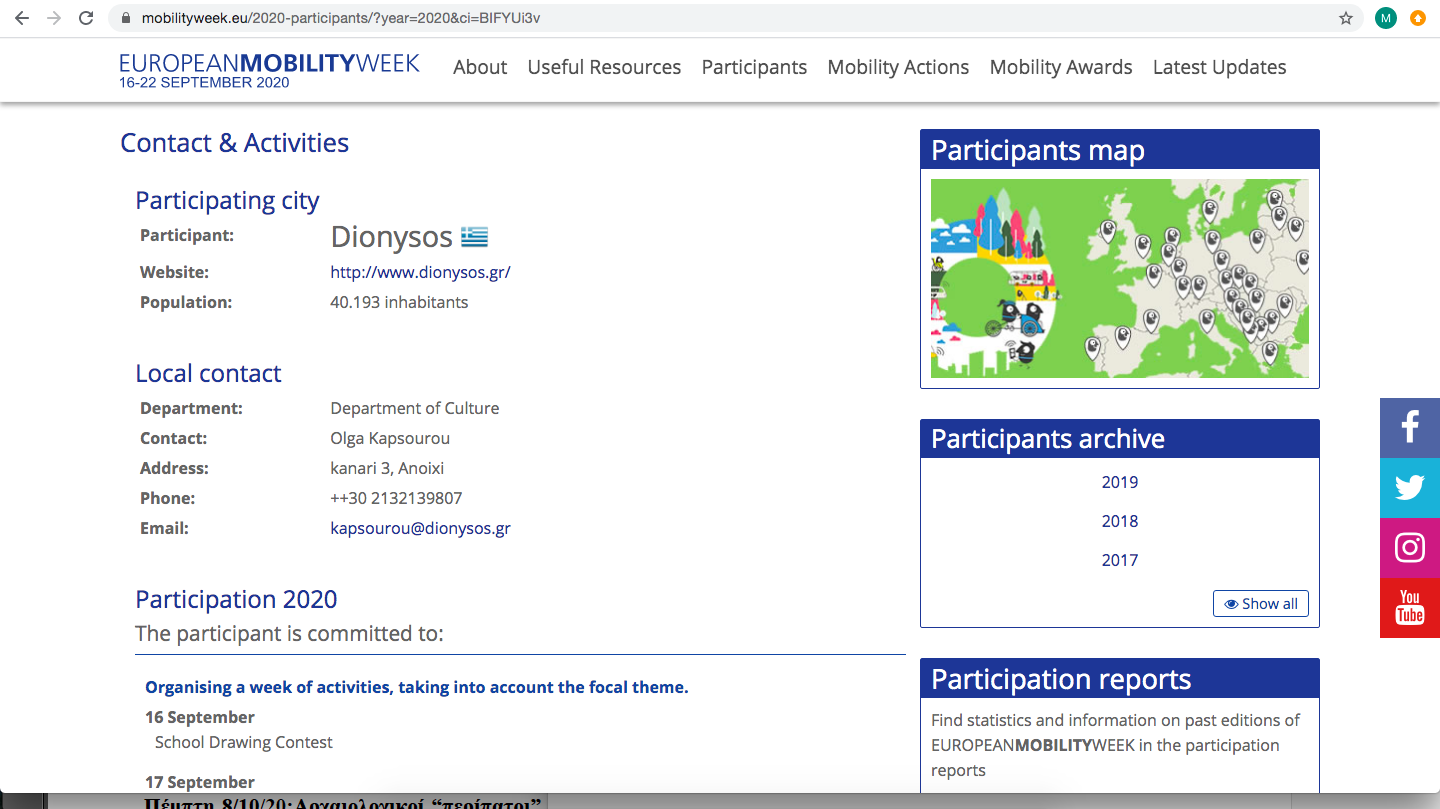Open the green M profile avatar
This screenshot has height=809, width=1440.
tap(1385, 18)
